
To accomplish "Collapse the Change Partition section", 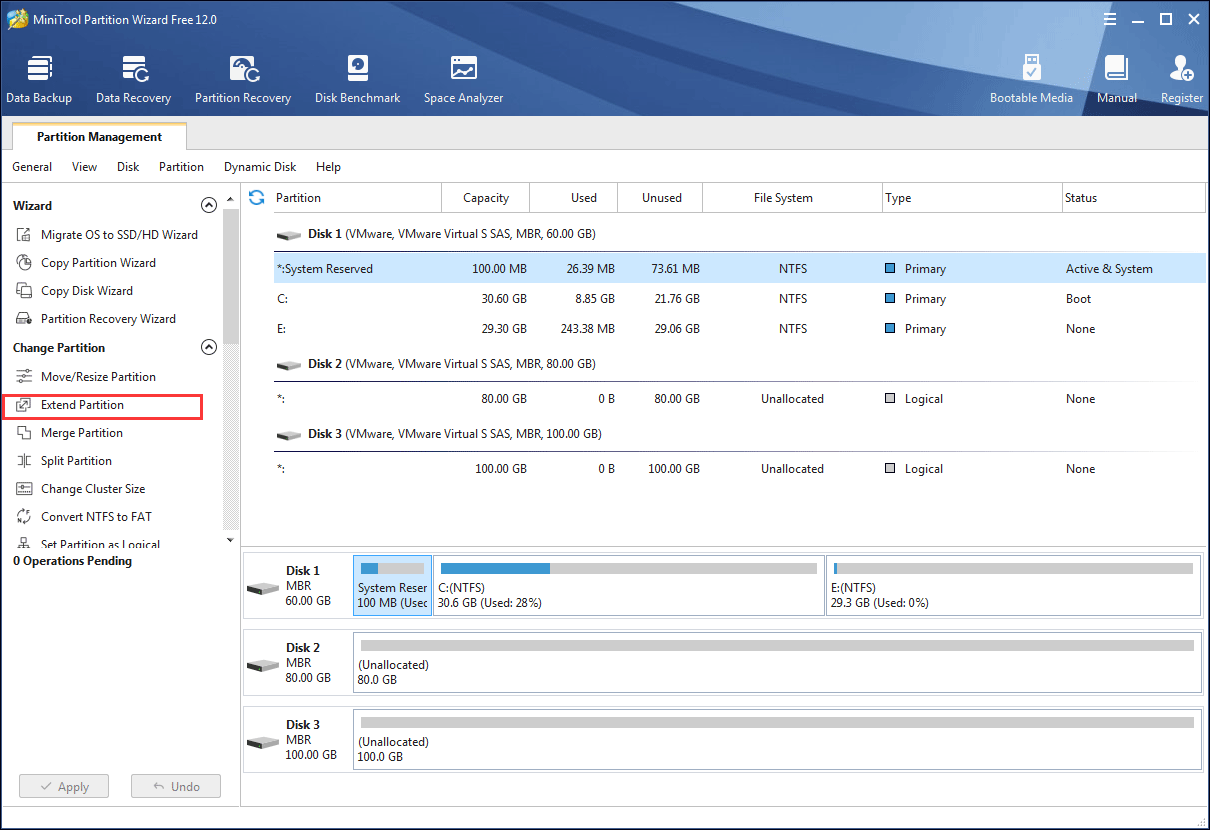I will point(209,347).
